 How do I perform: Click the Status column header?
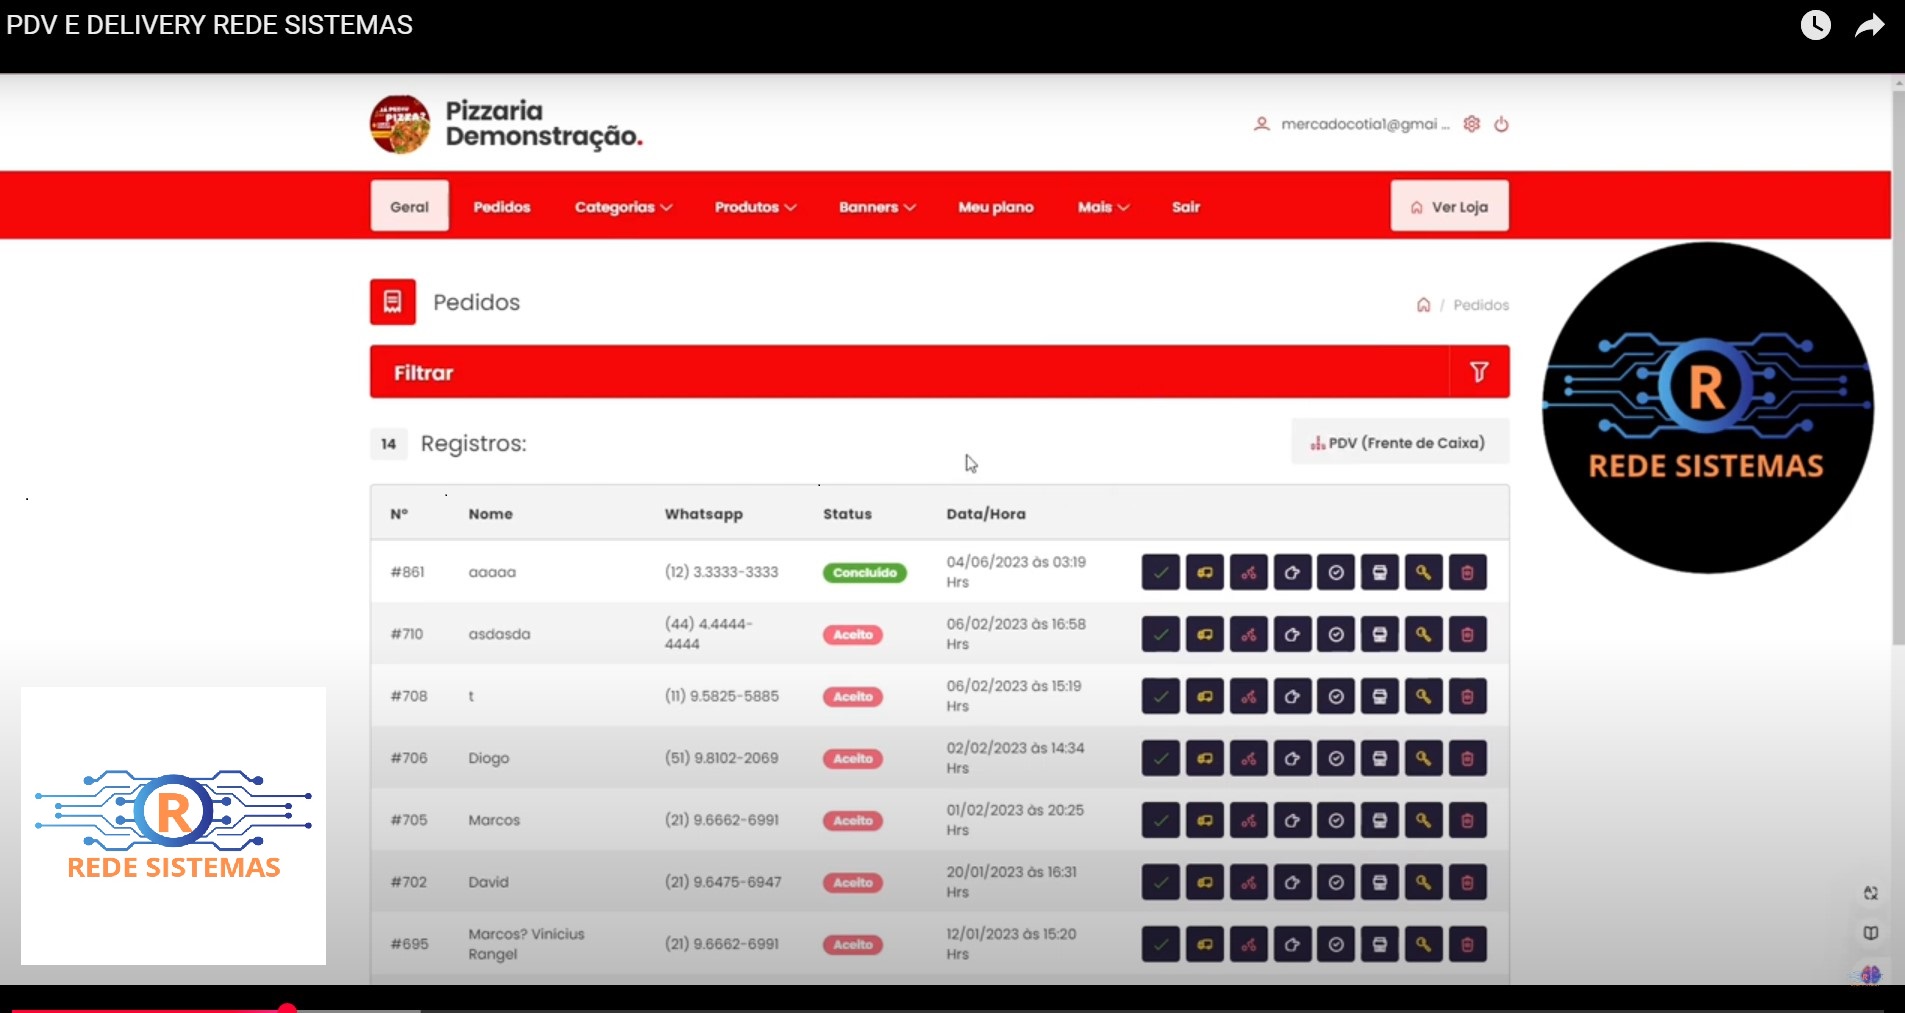[847, 514]
